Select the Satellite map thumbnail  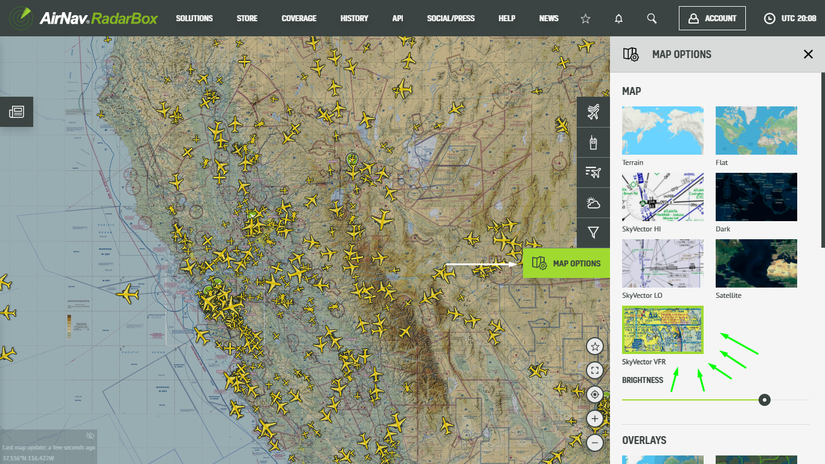pos(756,264)
